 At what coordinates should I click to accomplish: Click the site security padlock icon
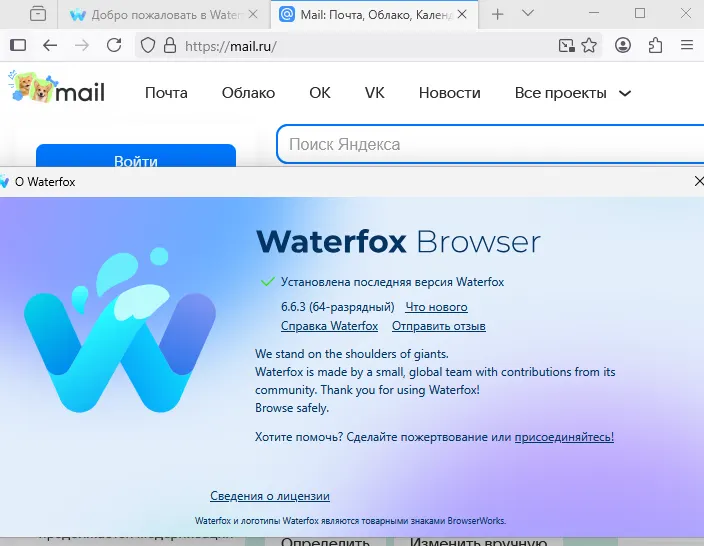tap(169, 45)
